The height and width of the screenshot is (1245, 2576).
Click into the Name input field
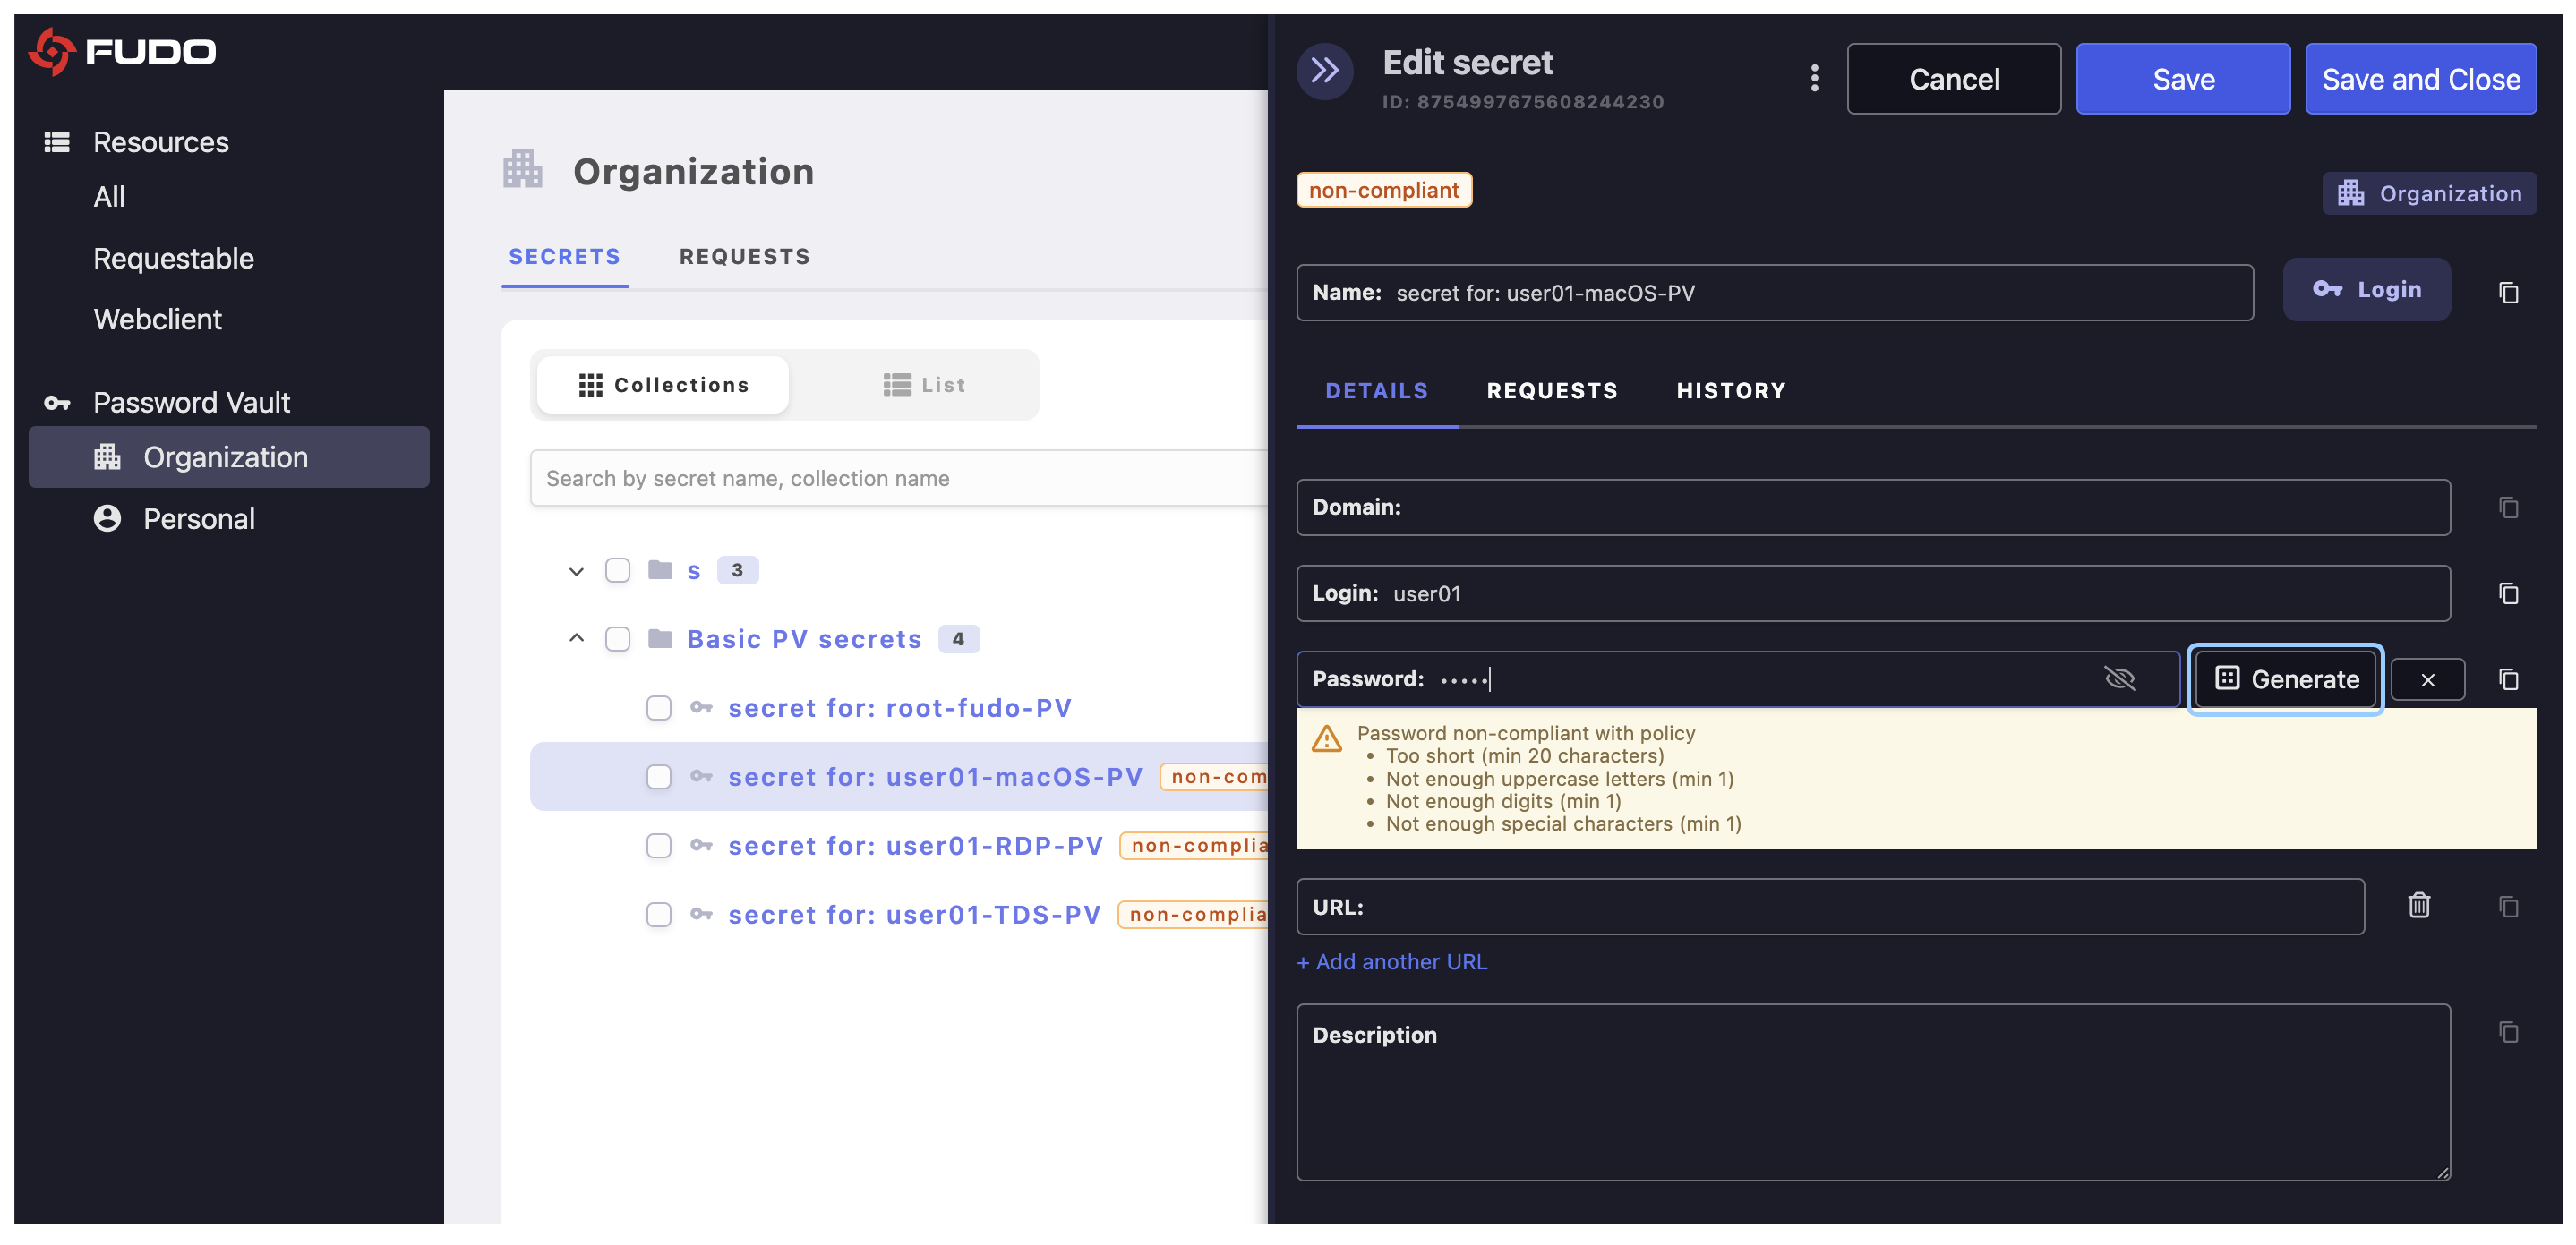(x=1774, y=292)
